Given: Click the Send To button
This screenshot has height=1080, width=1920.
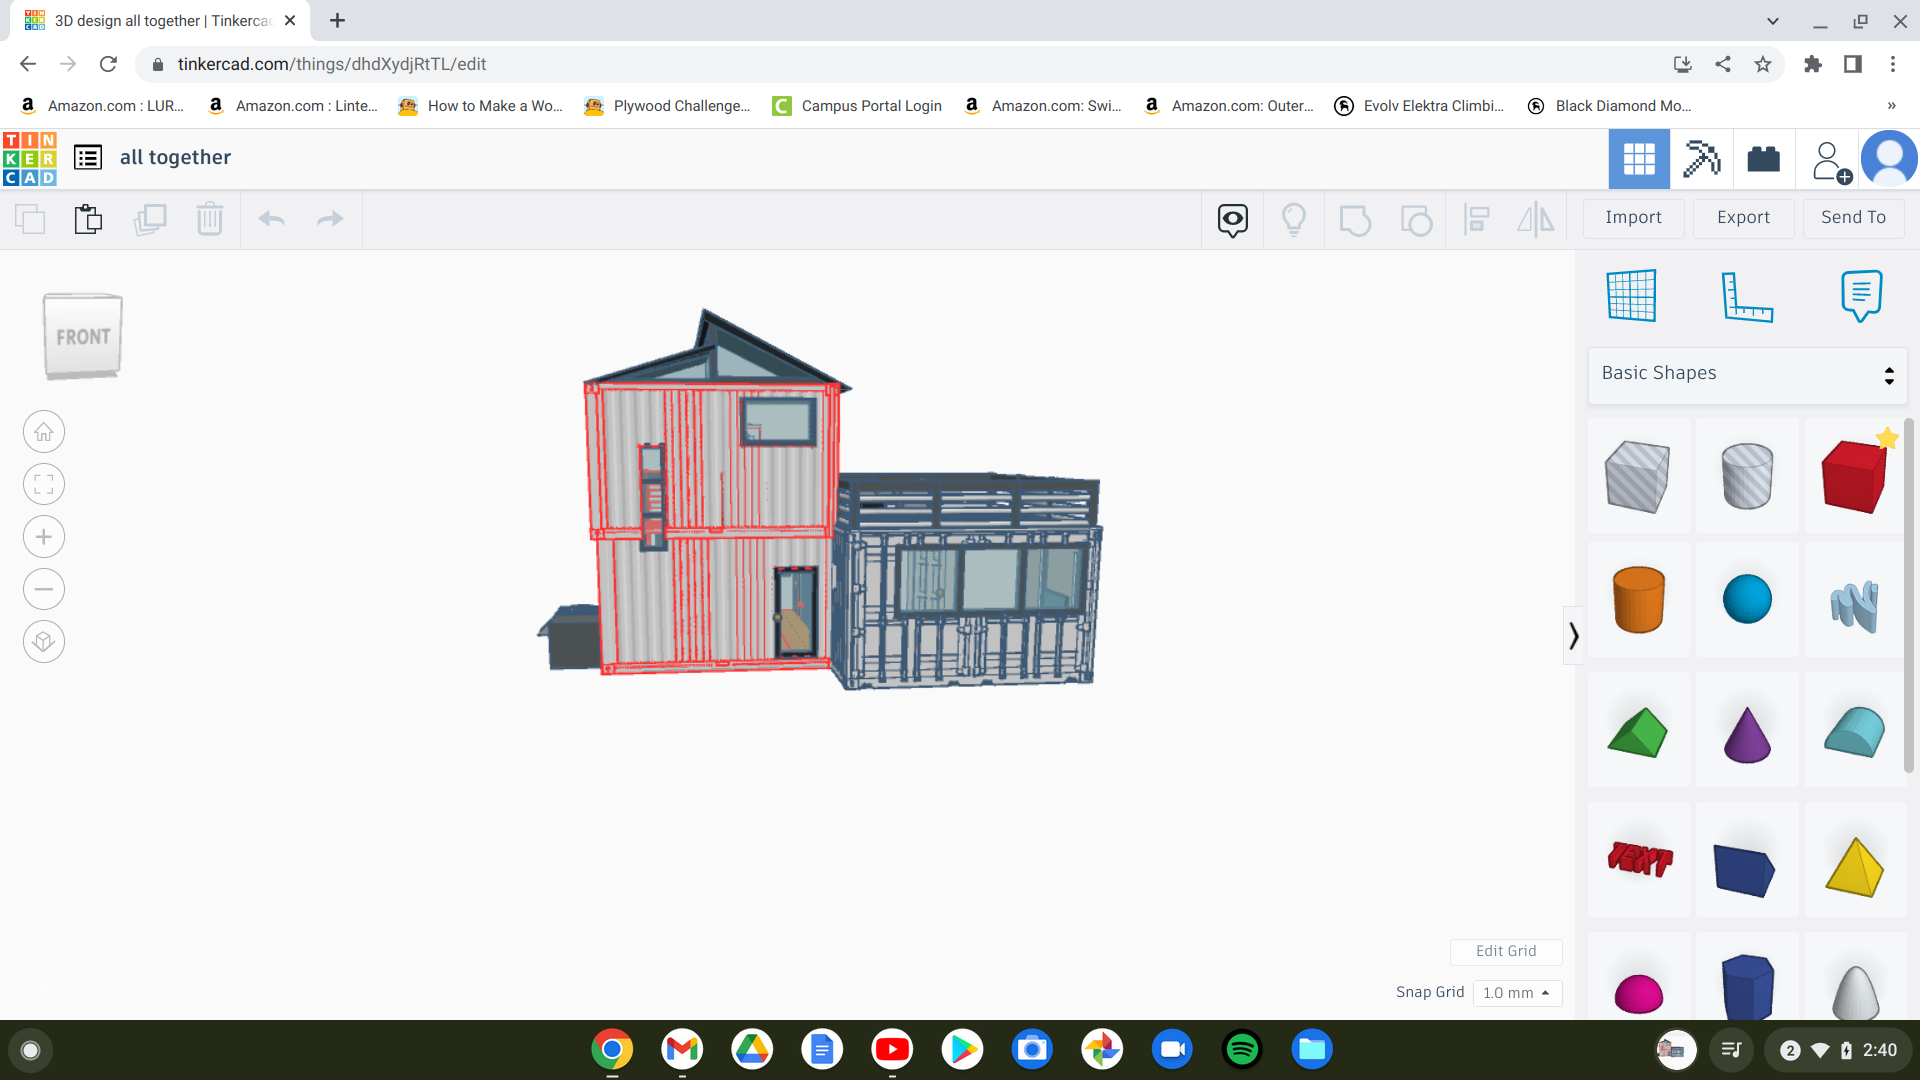Looking at the screenshot, I should [x=1851, y=216].
